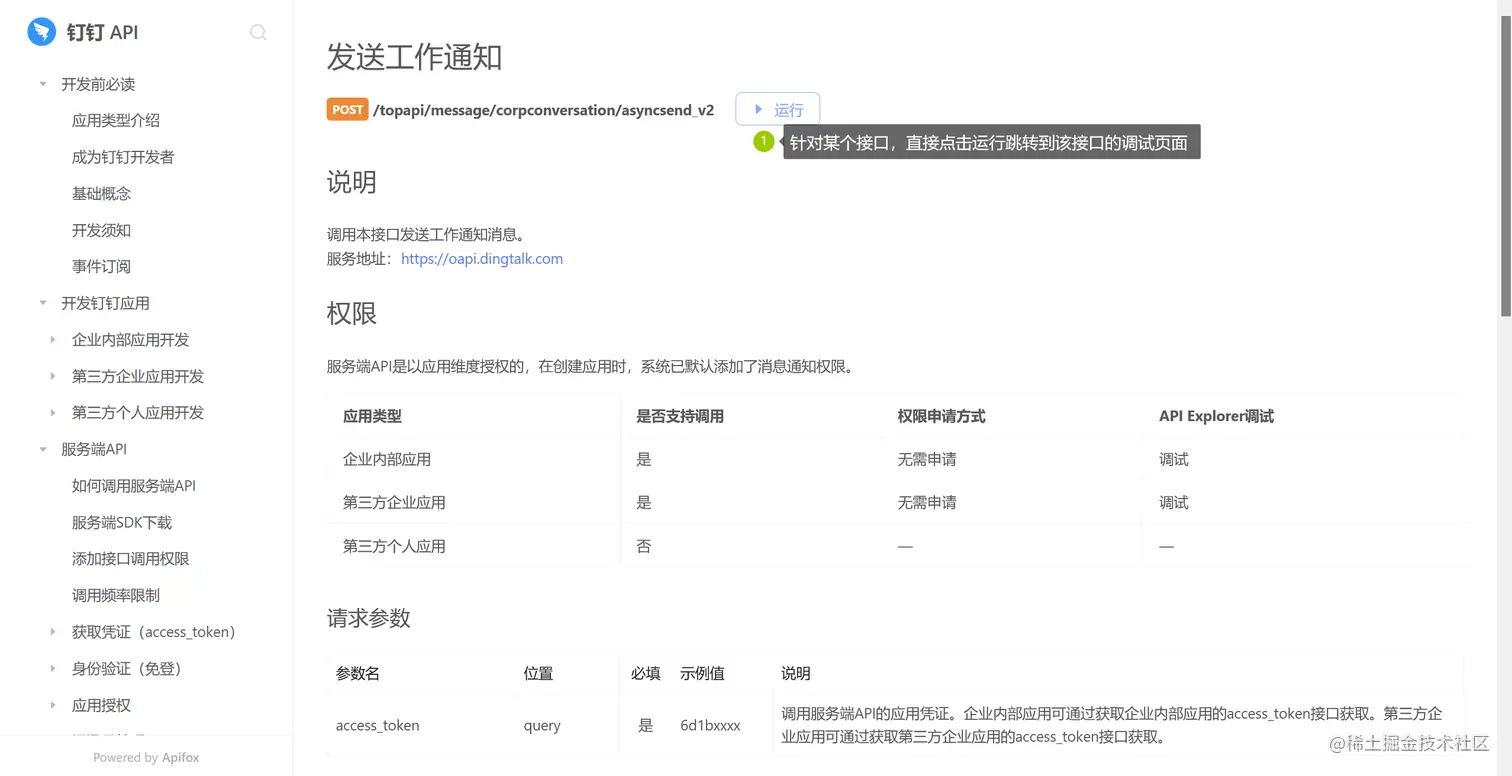Click the 应用类型 column header
The width and height of the screenshot is (1512, 776).
click(372, 416)
